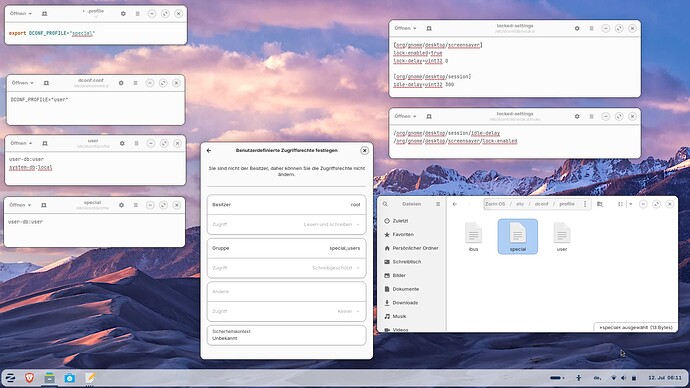
Task: Toggle the grid/list view icon in Dateien
Action: pos(620,204)
